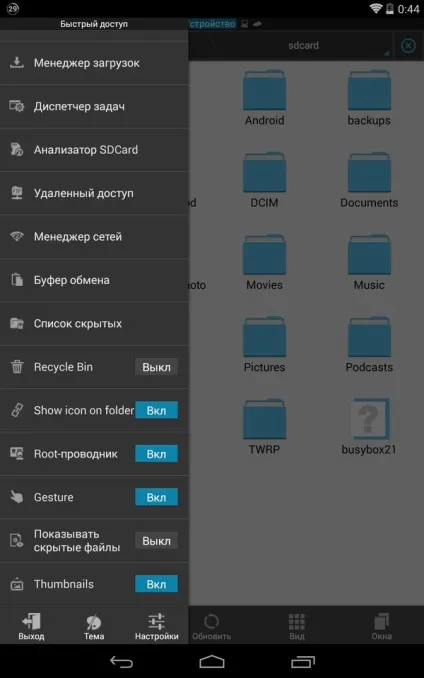Click the Gesture hand icon
Viewport: 424px width, 678px height.
point(17,497)
